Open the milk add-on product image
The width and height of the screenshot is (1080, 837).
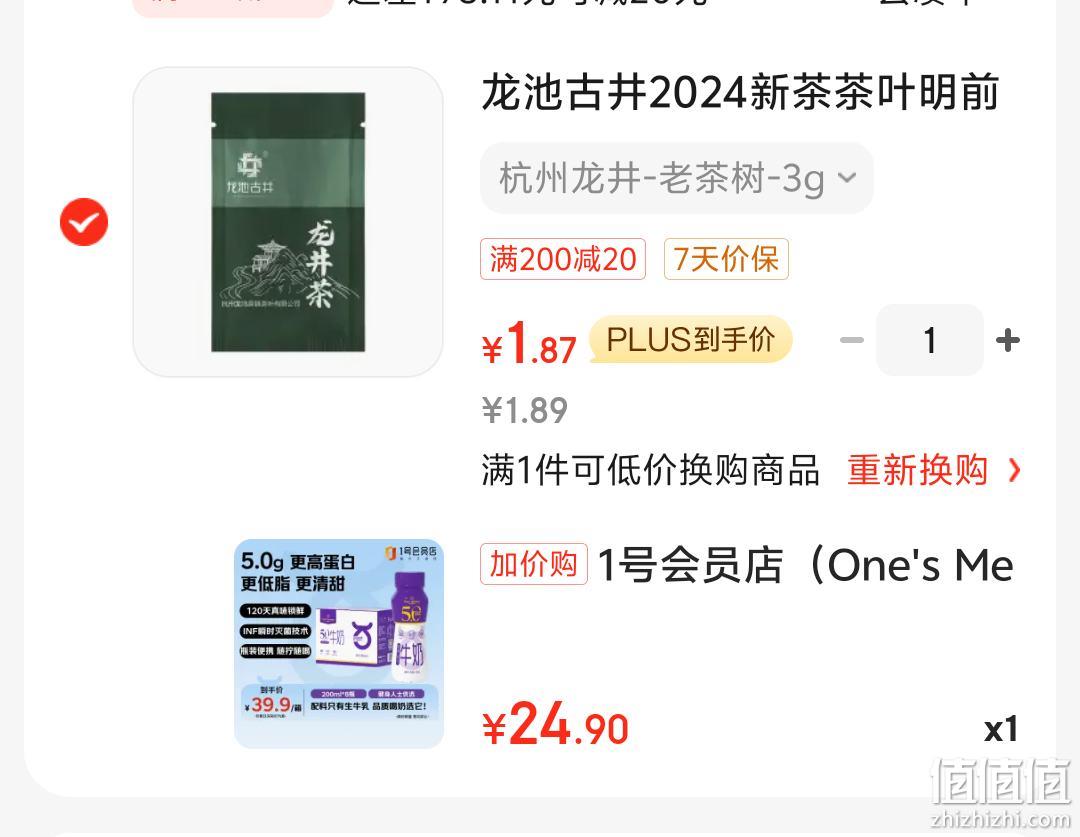click(x=339, y=643)
